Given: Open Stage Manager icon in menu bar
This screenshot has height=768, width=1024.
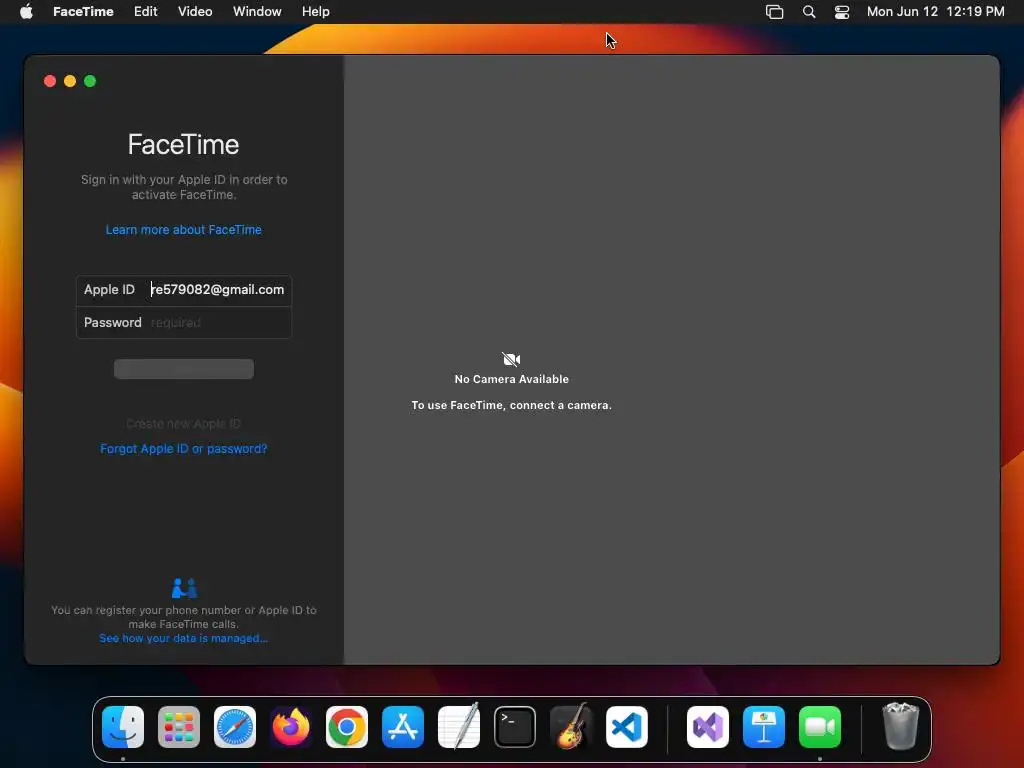Looking at the screenshot, I should 775,12.
